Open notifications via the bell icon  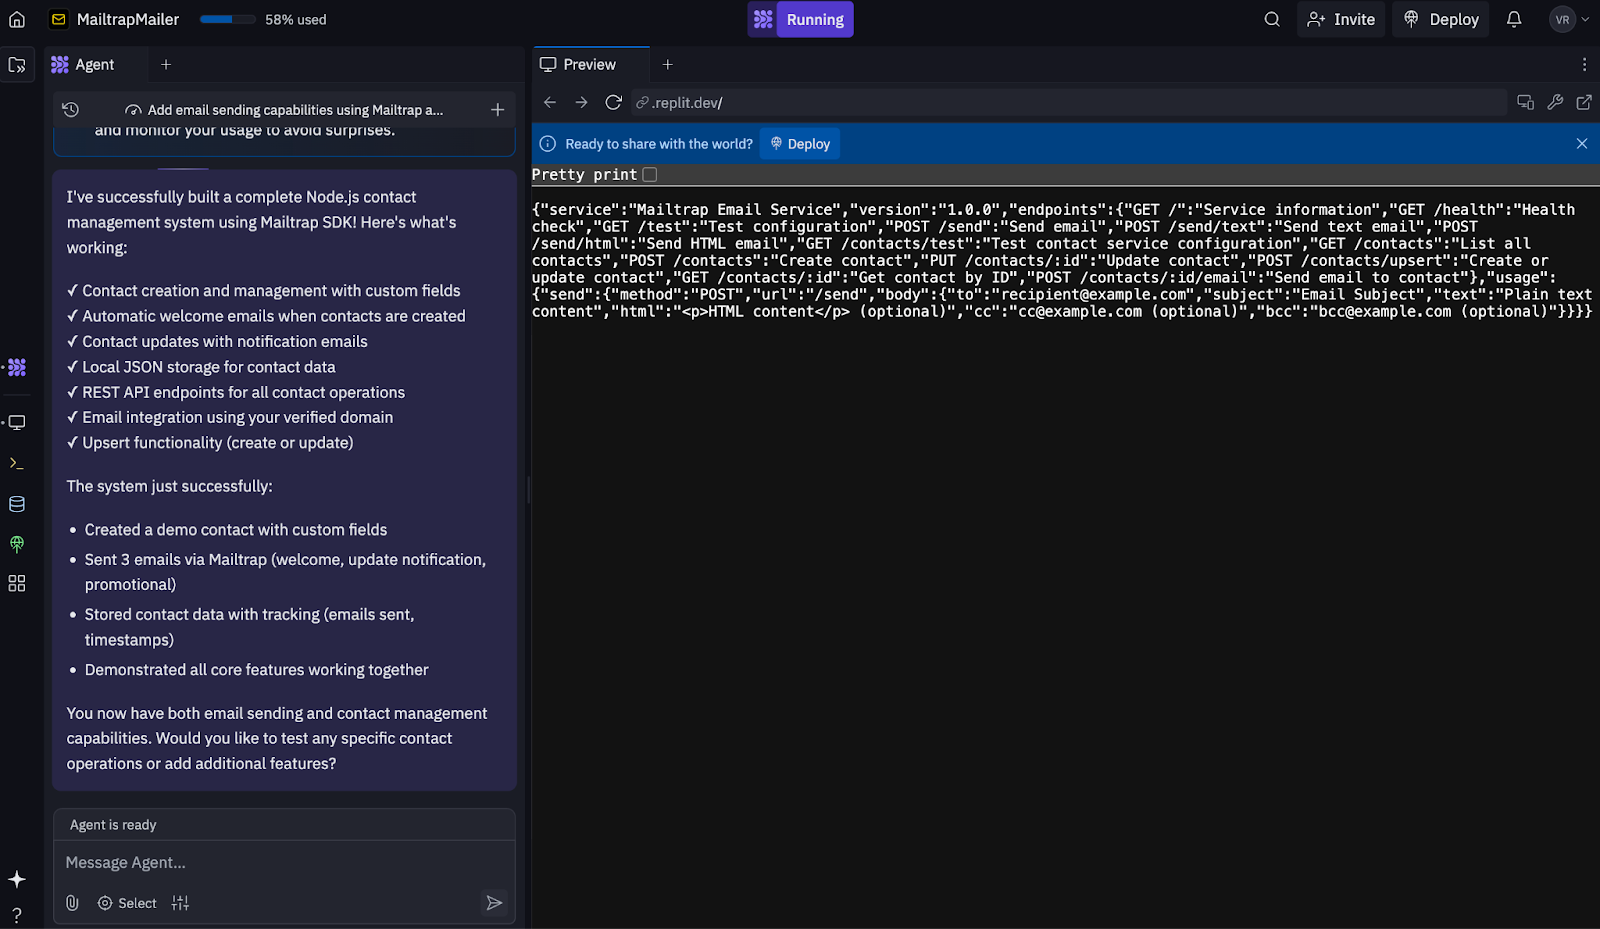click(x=1514, y=19)
